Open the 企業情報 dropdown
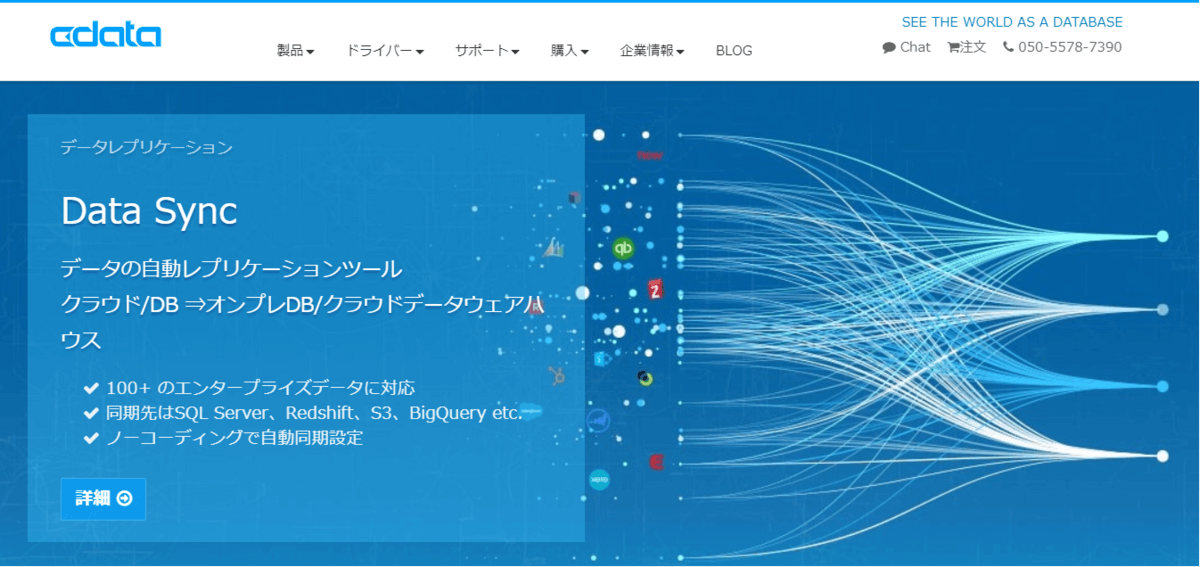 [x=652, y=50]
